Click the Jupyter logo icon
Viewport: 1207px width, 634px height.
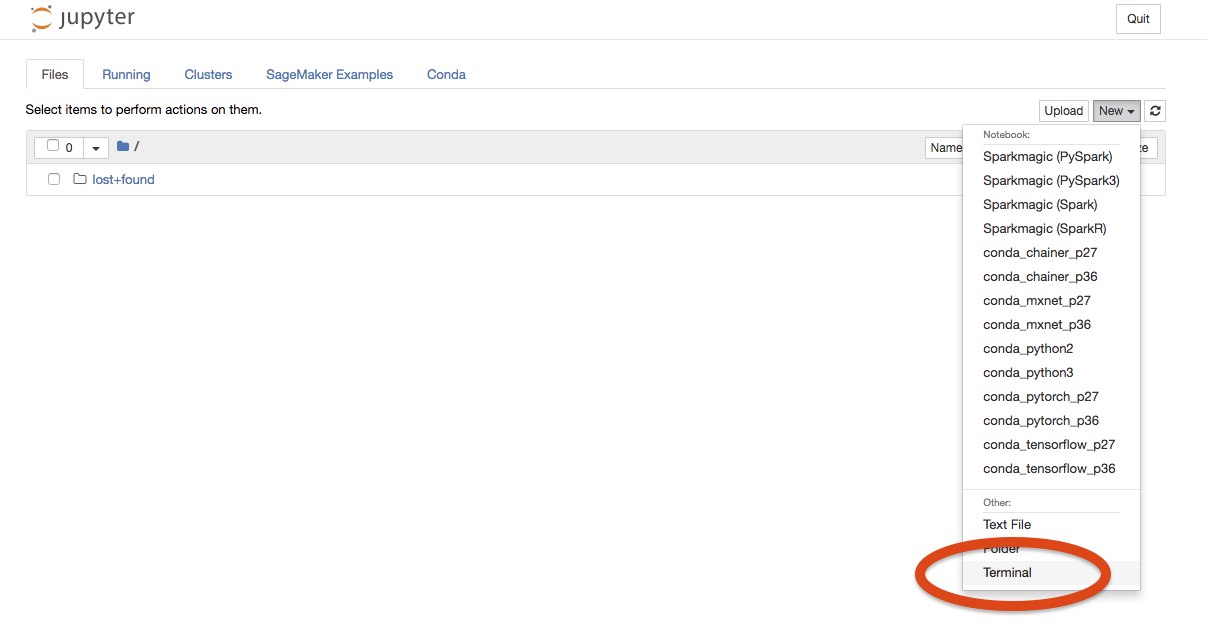[41, 18]
